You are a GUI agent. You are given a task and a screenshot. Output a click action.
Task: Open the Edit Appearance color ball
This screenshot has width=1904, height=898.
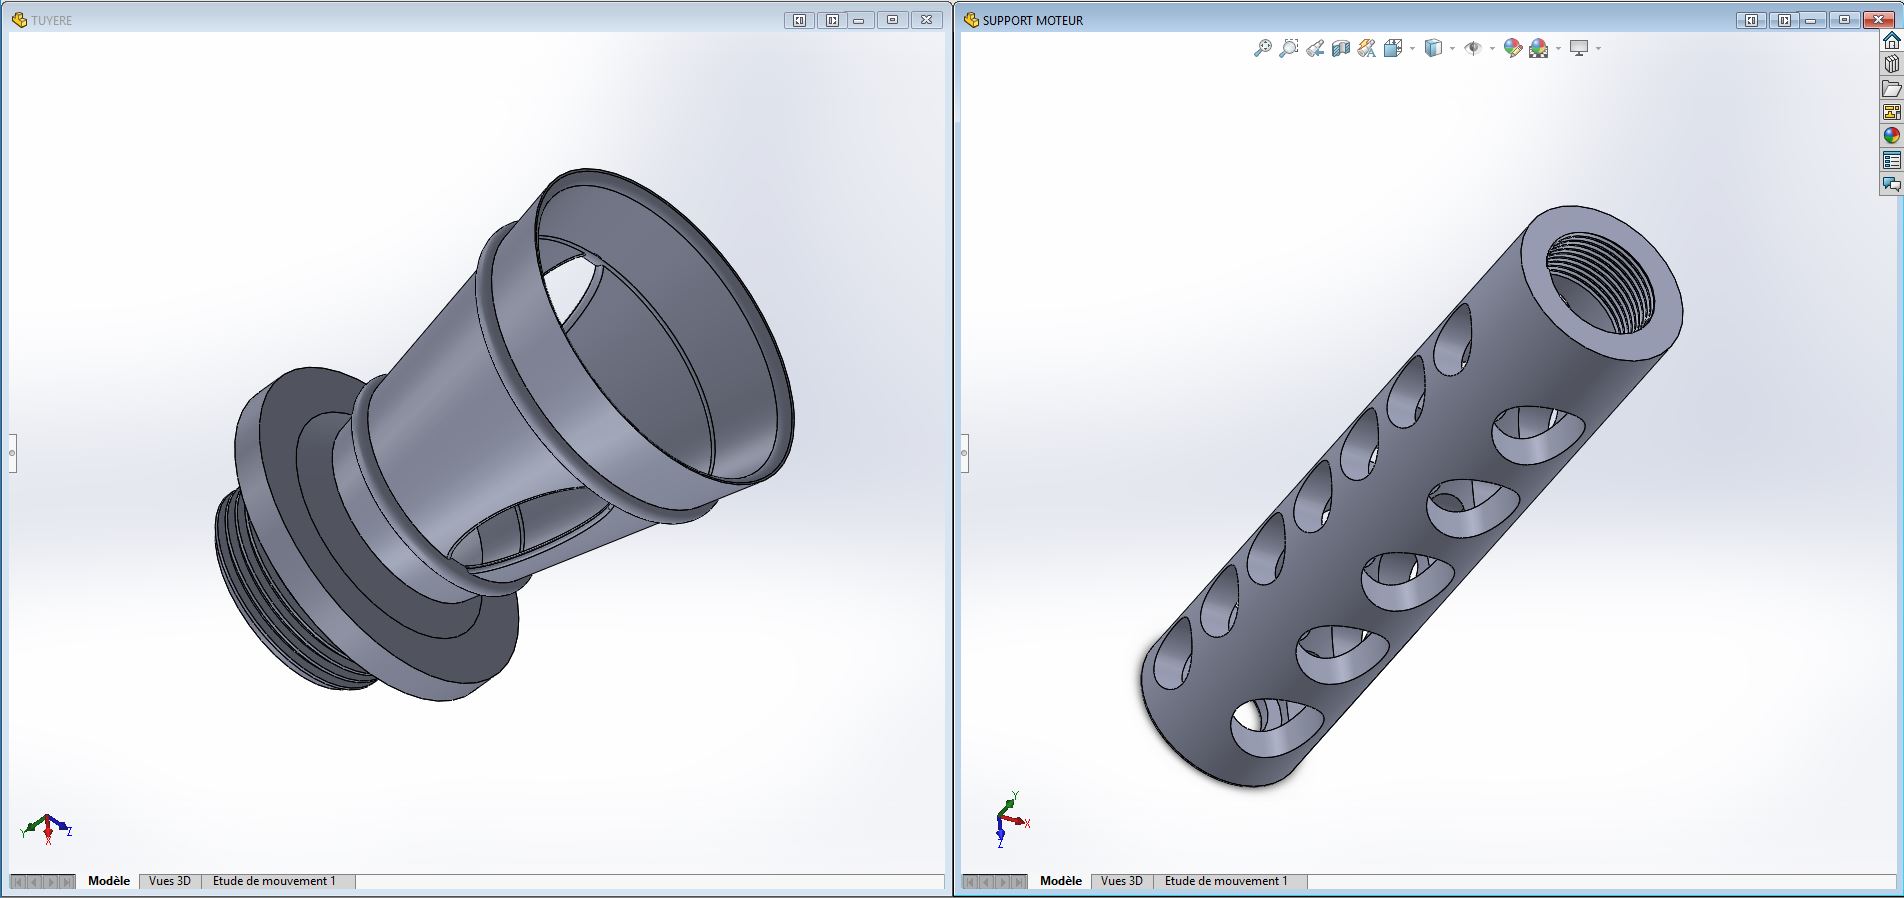(x=1512, y=48)
